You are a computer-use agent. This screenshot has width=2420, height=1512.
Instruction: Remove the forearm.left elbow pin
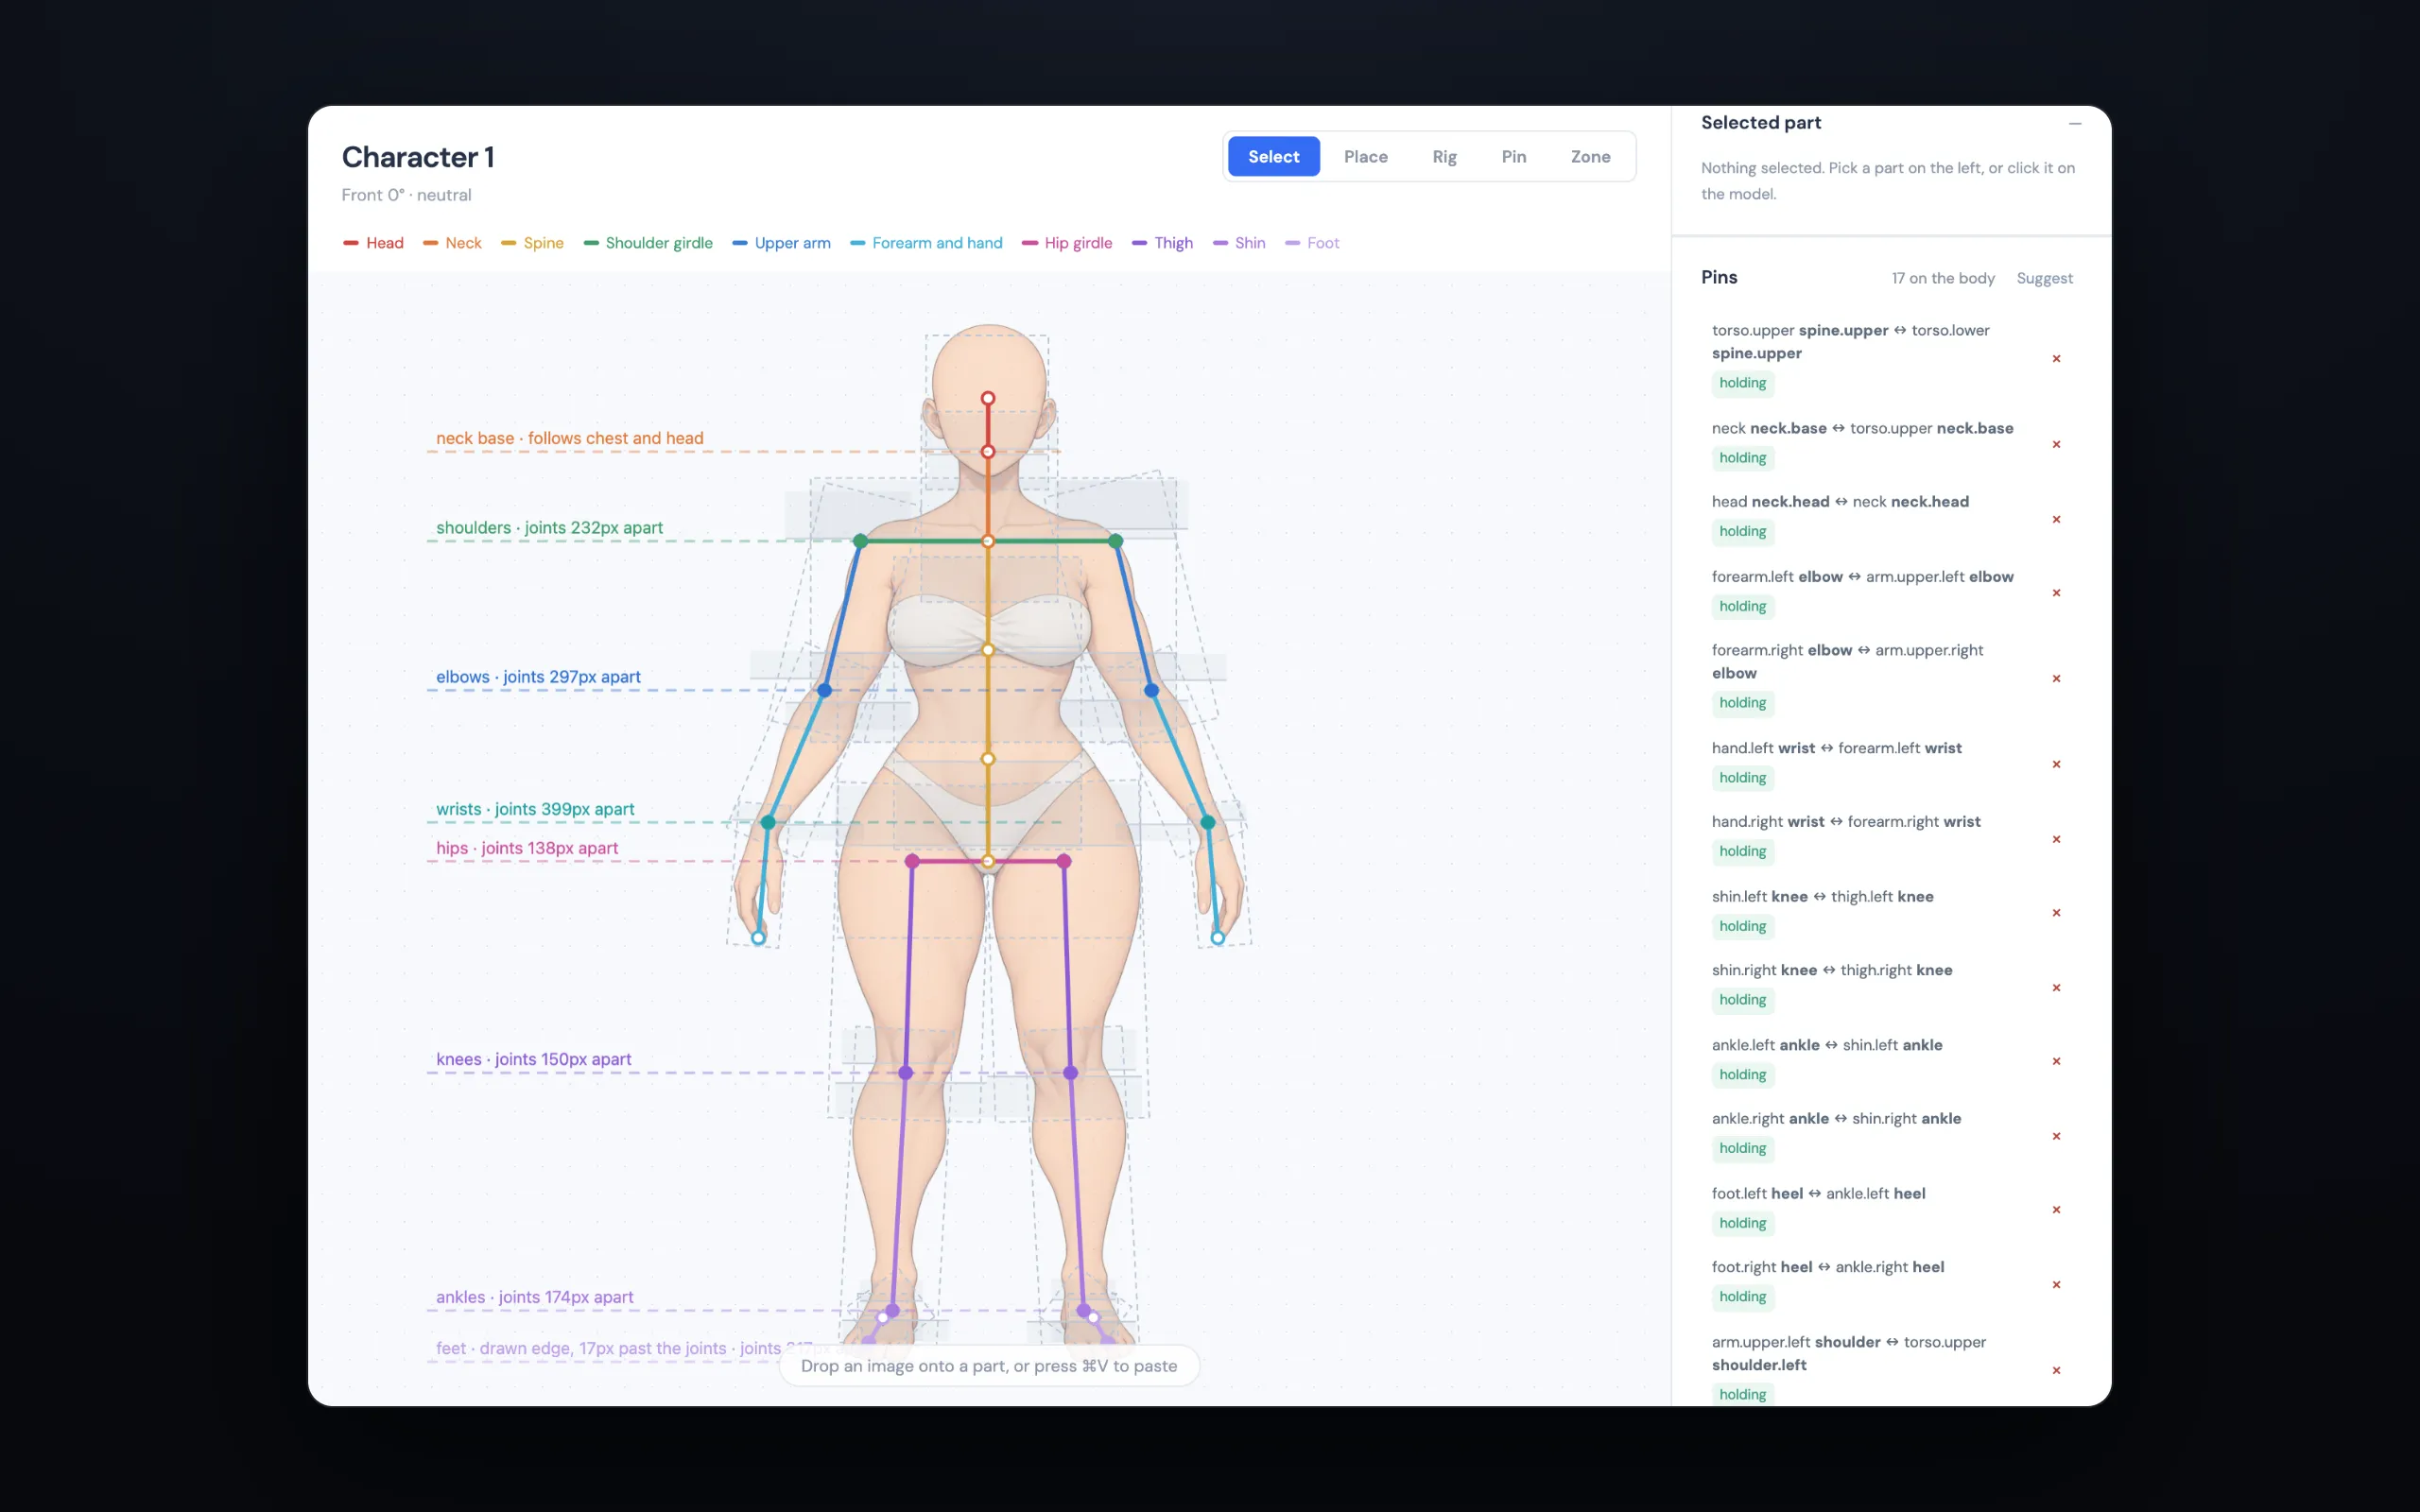pos(2056,593)
